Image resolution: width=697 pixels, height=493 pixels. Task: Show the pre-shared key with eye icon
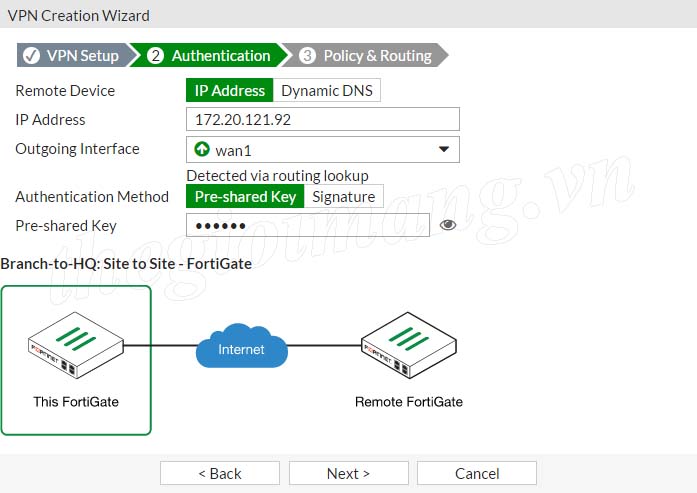(x=448, y=225)
